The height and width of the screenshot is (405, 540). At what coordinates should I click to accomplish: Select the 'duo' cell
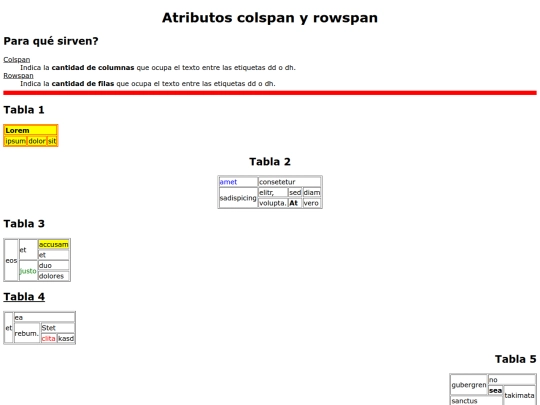click(x=54, y=266)
